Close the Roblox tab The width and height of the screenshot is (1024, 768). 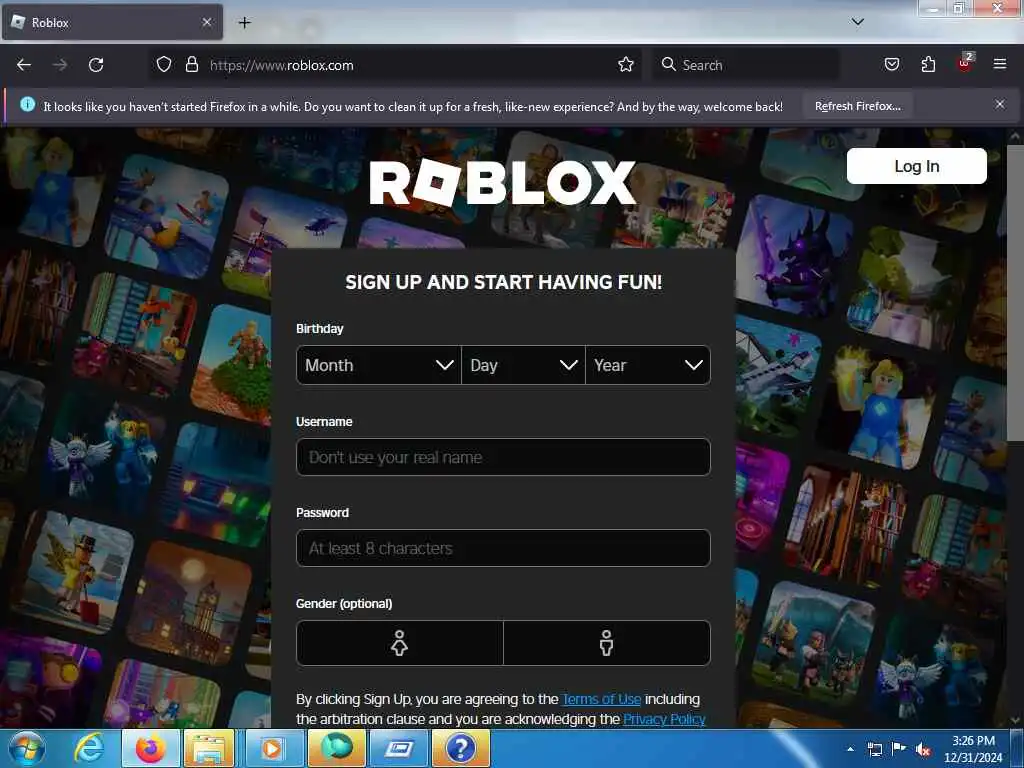coord(206,22)
